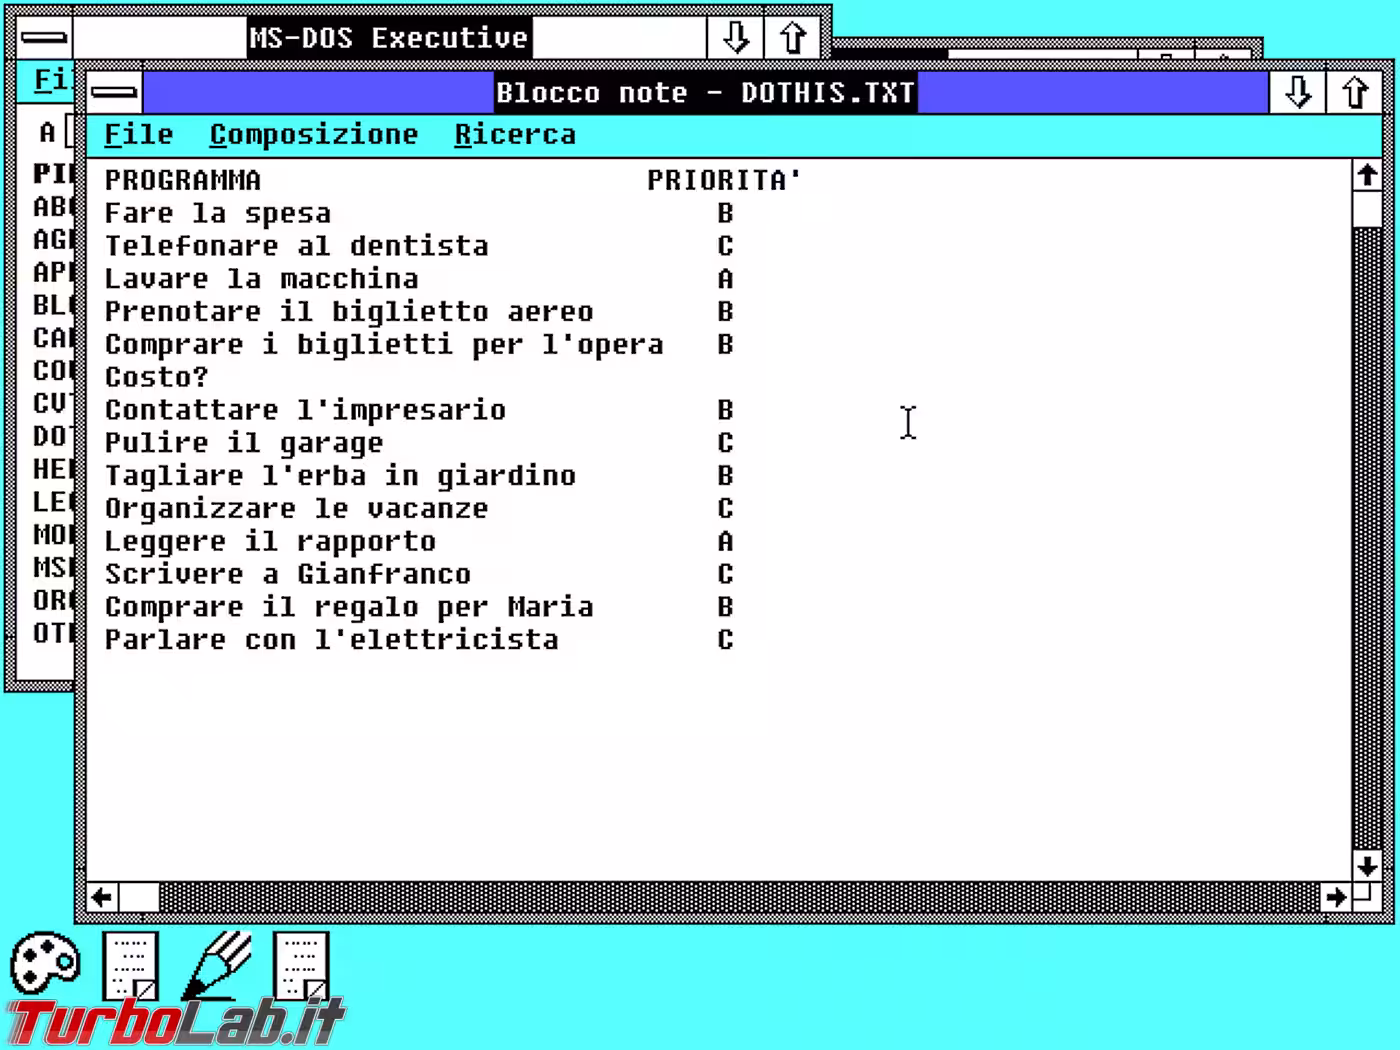Click the scroll-down arrow in Blocco note
Screen dimensions: 1400x1050
click(1367, 866)
